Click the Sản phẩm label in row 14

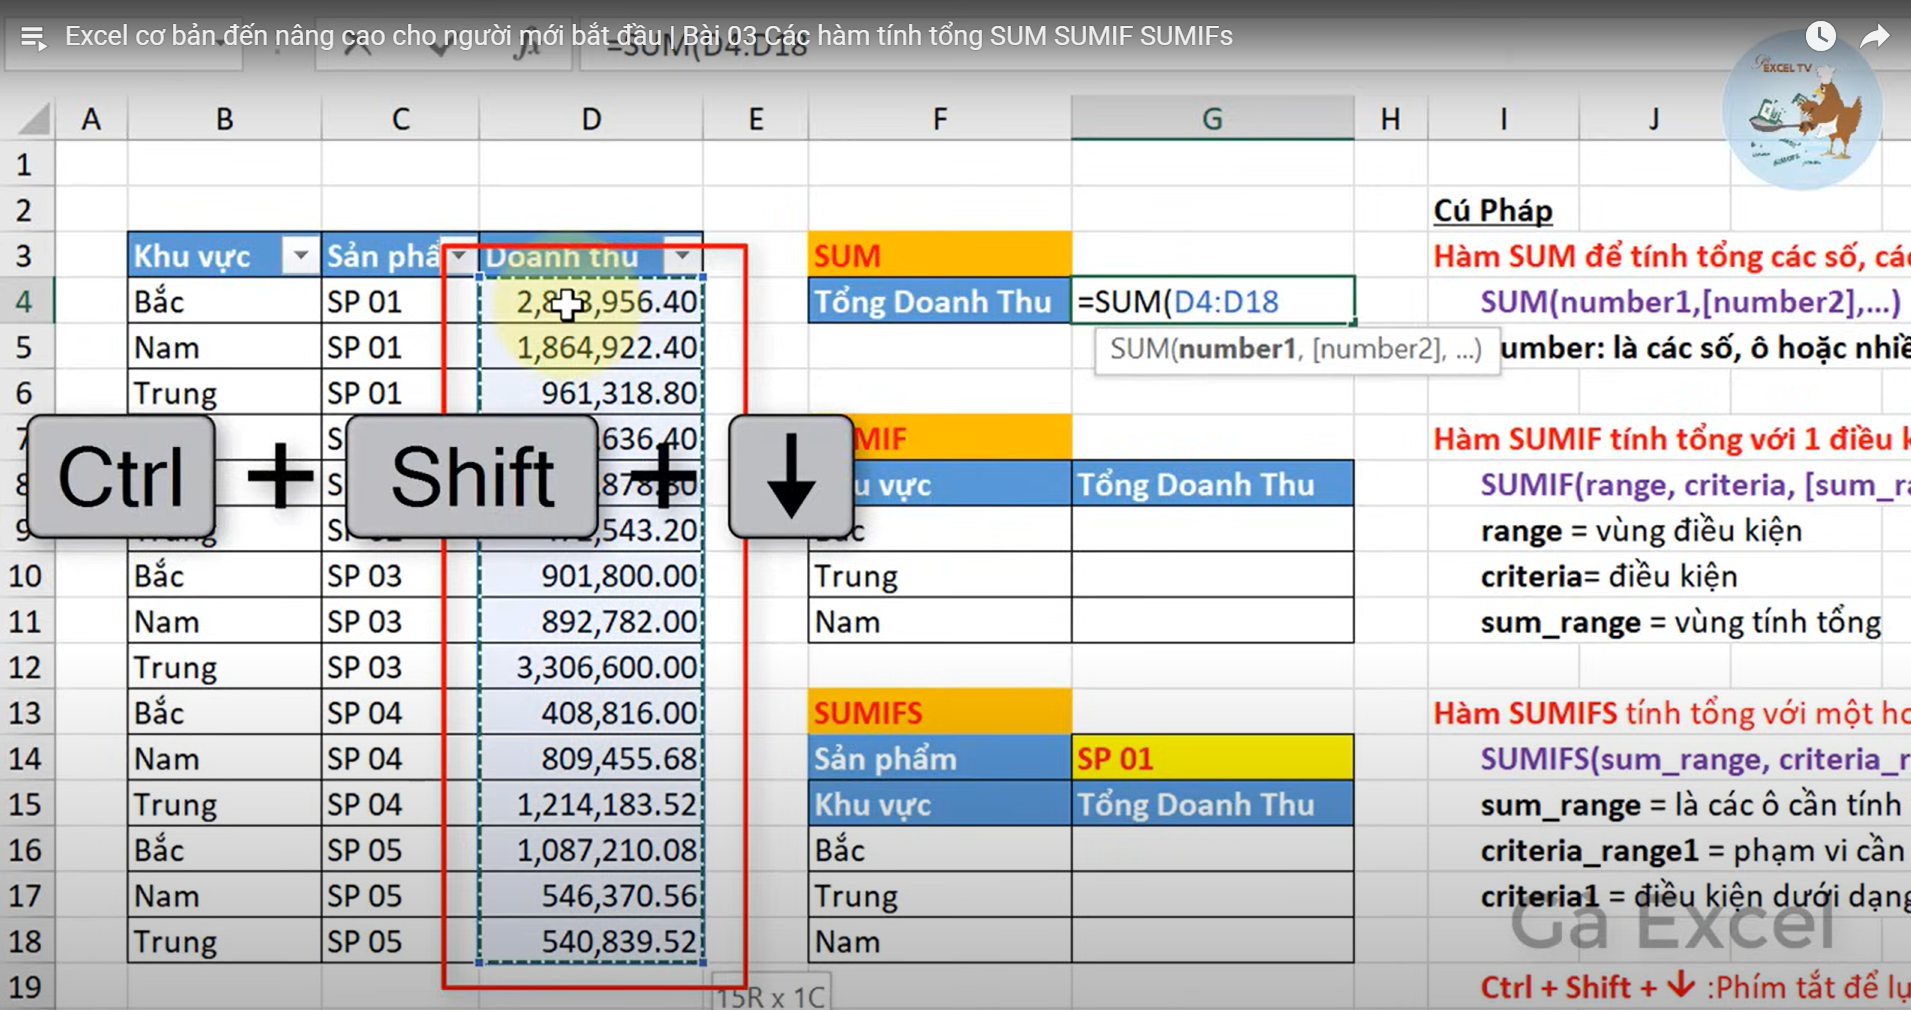[x=939, y=759]
